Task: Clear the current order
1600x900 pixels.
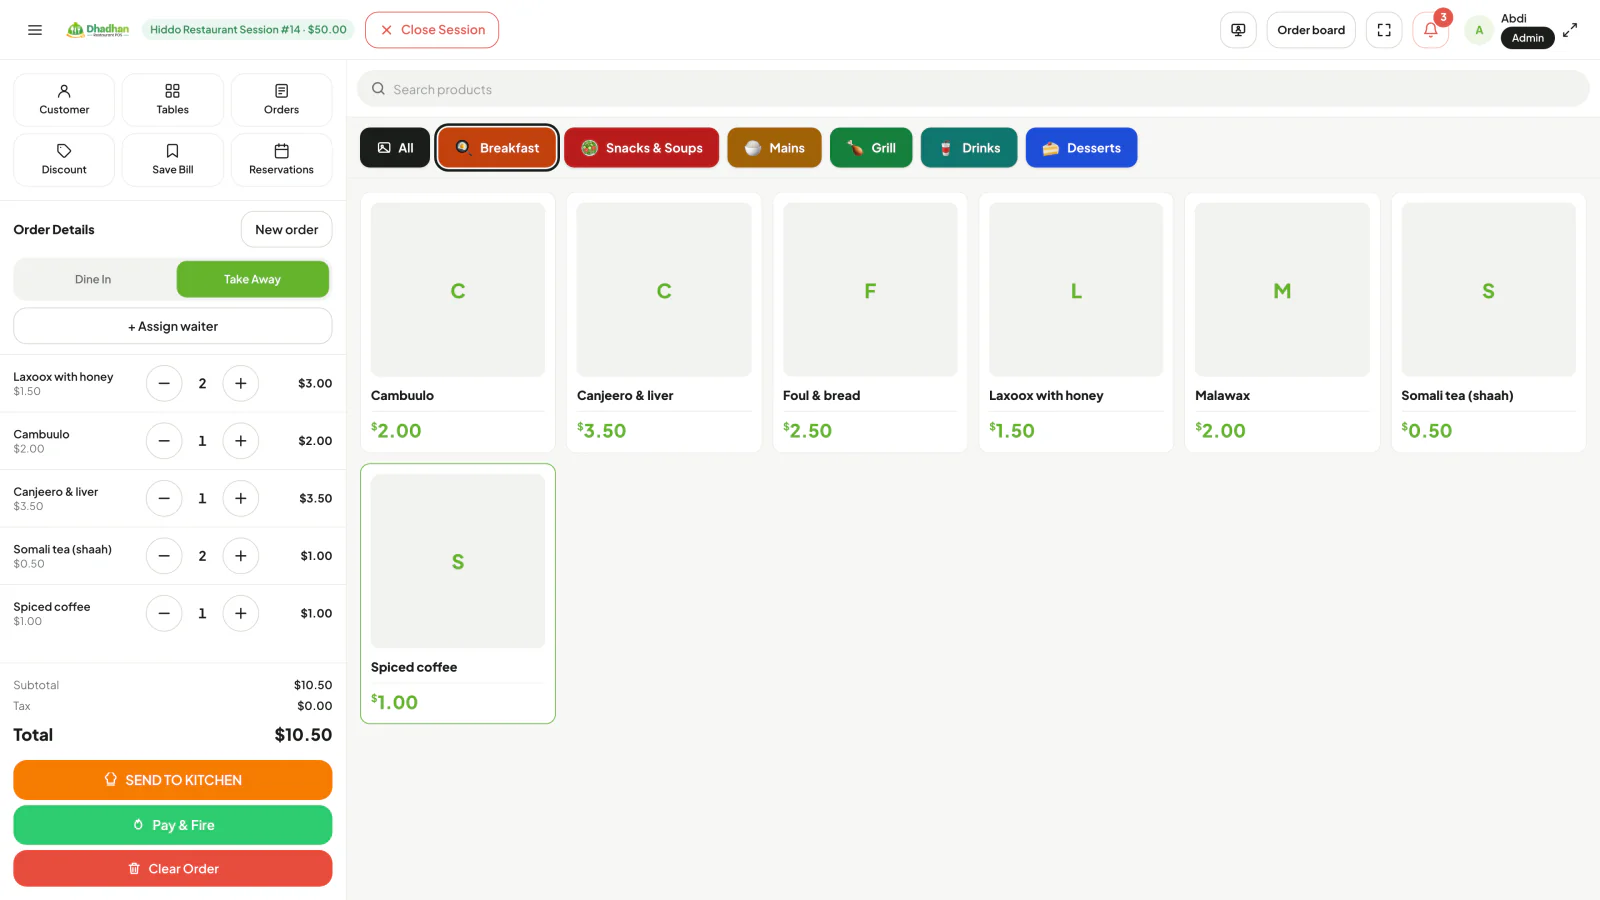Action: pyautogui.click(x=173, y=869)
